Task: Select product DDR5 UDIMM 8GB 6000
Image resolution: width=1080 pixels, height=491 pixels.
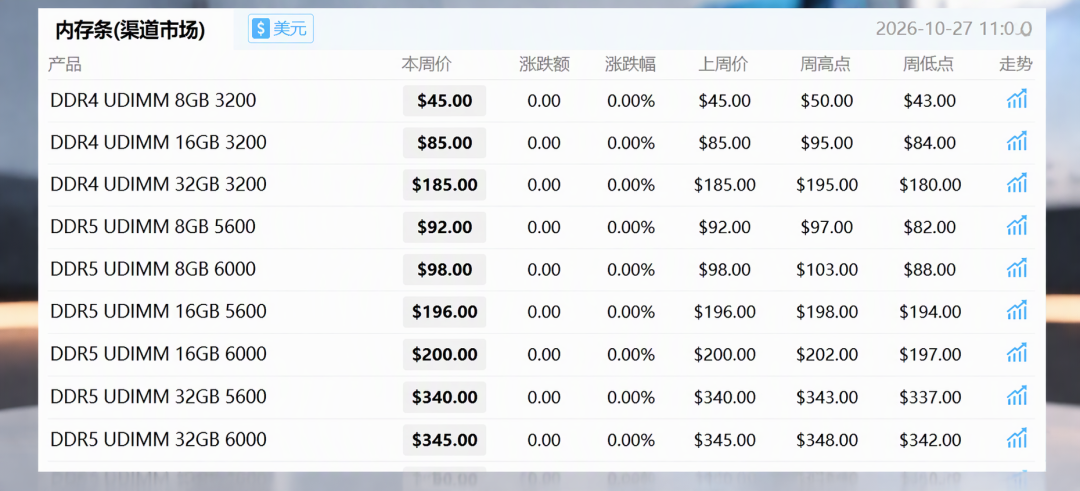Action: click(153, 269)
